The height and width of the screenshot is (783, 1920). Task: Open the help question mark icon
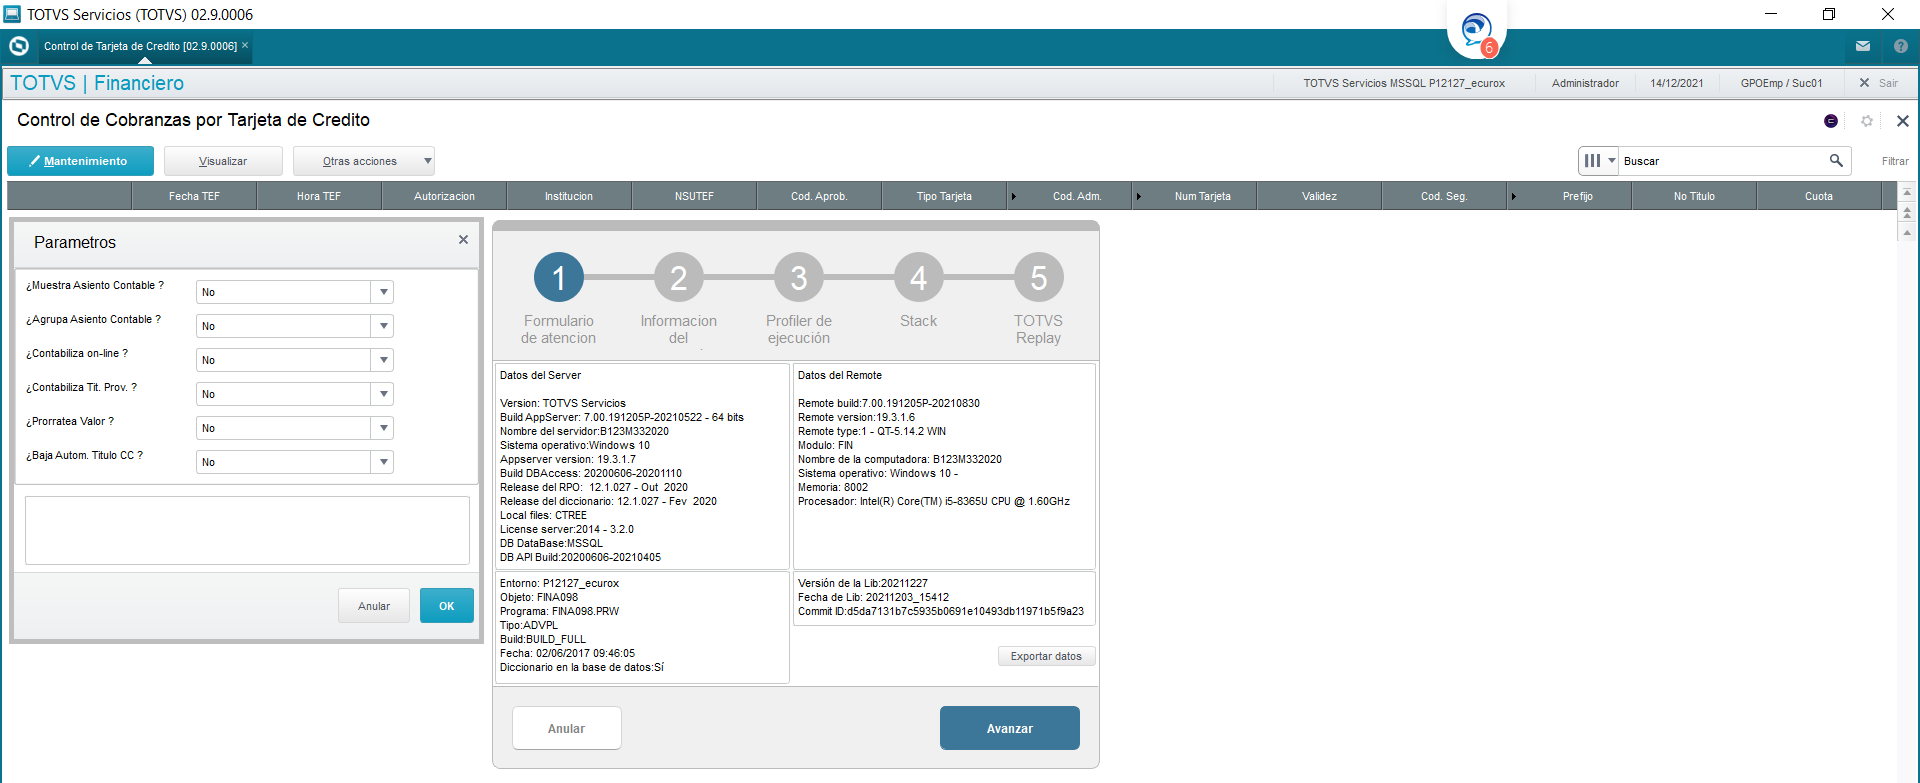pos(1900,46)
